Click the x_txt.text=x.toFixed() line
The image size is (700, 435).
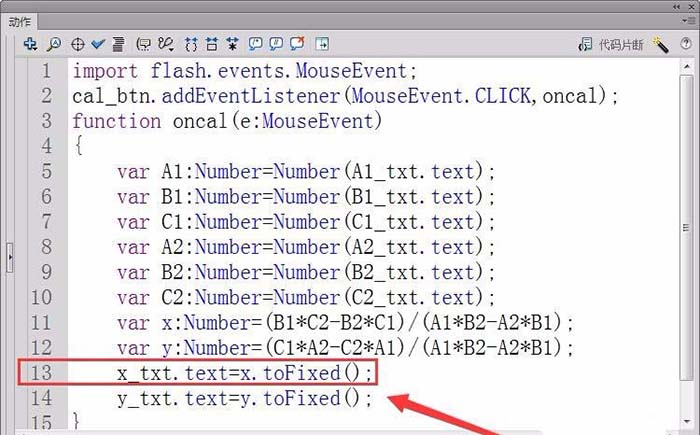245,373
